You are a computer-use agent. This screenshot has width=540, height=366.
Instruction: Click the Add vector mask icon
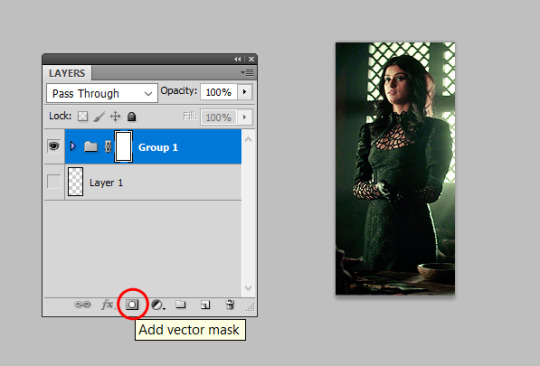click(132, 304)
